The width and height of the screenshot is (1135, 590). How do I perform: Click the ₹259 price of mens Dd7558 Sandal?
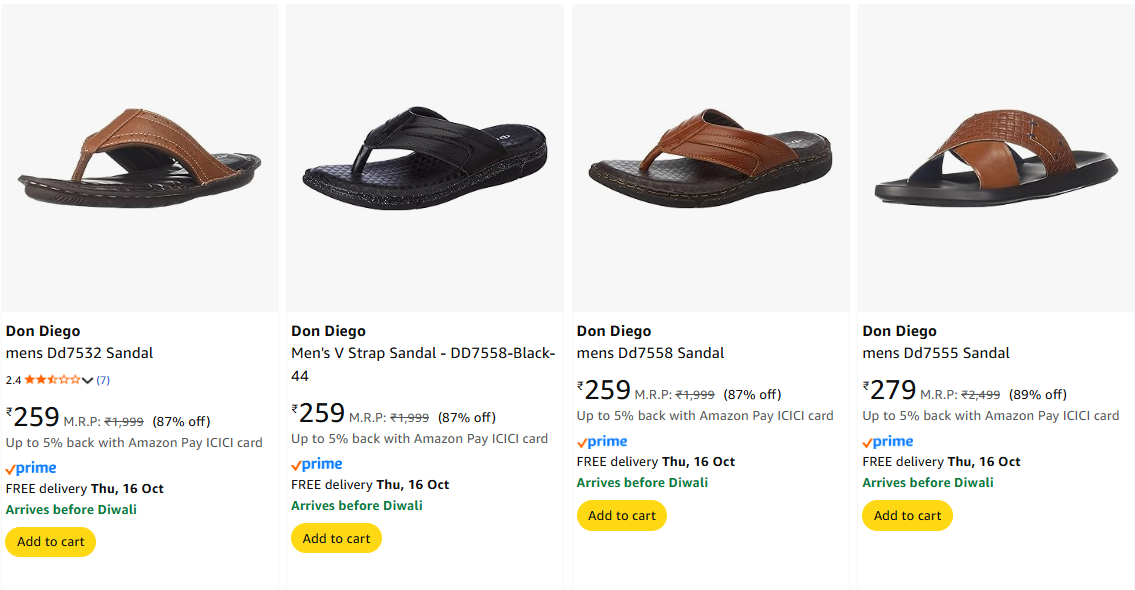[605, 390]
